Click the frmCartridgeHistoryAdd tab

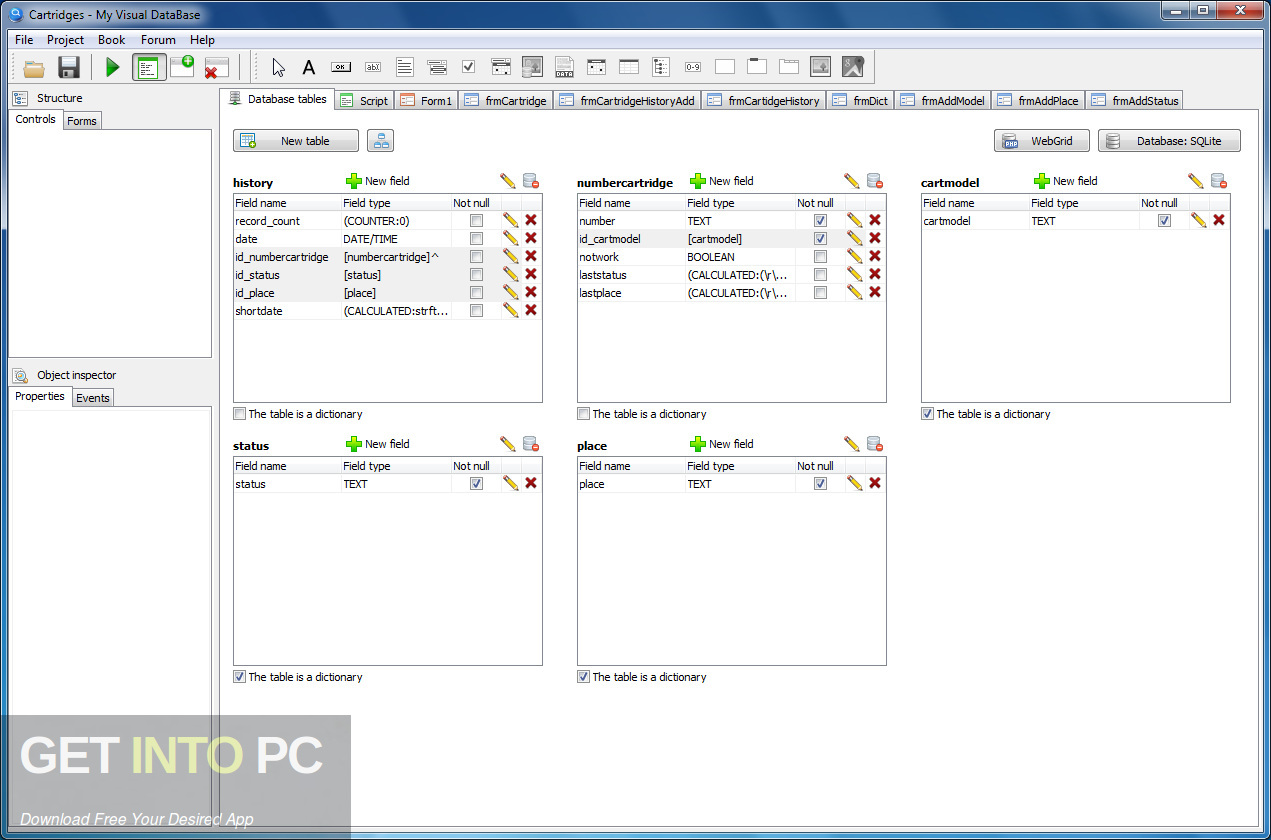coord(628,100)
